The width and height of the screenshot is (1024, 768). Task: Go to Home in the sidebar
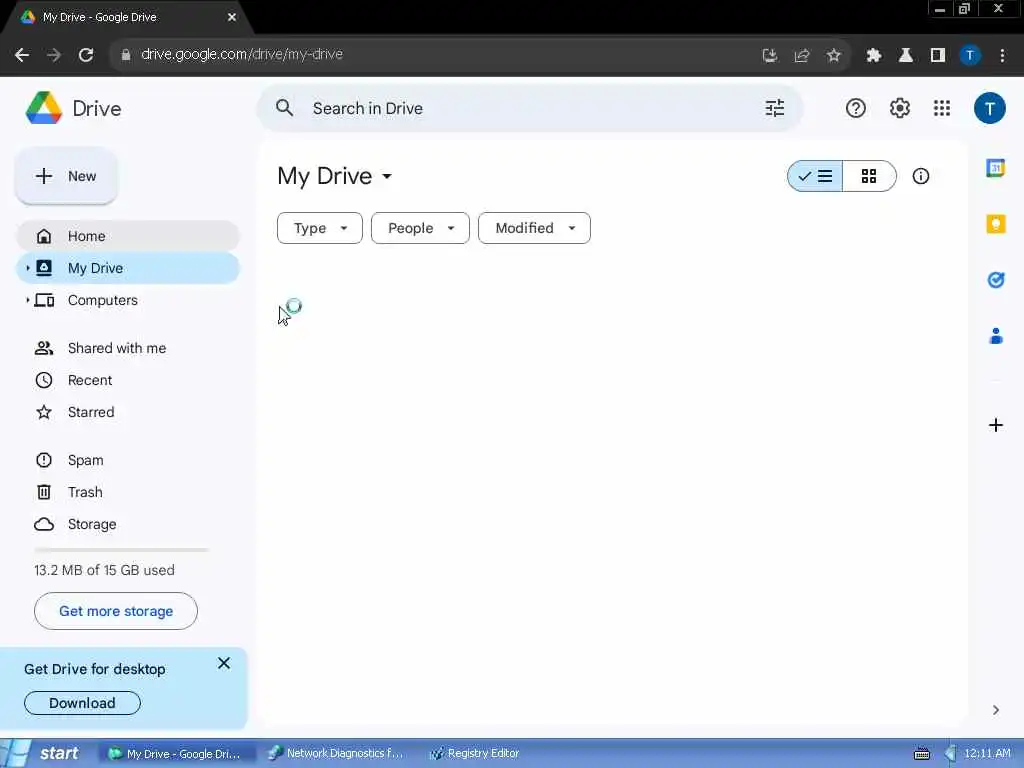coord(128,236)
